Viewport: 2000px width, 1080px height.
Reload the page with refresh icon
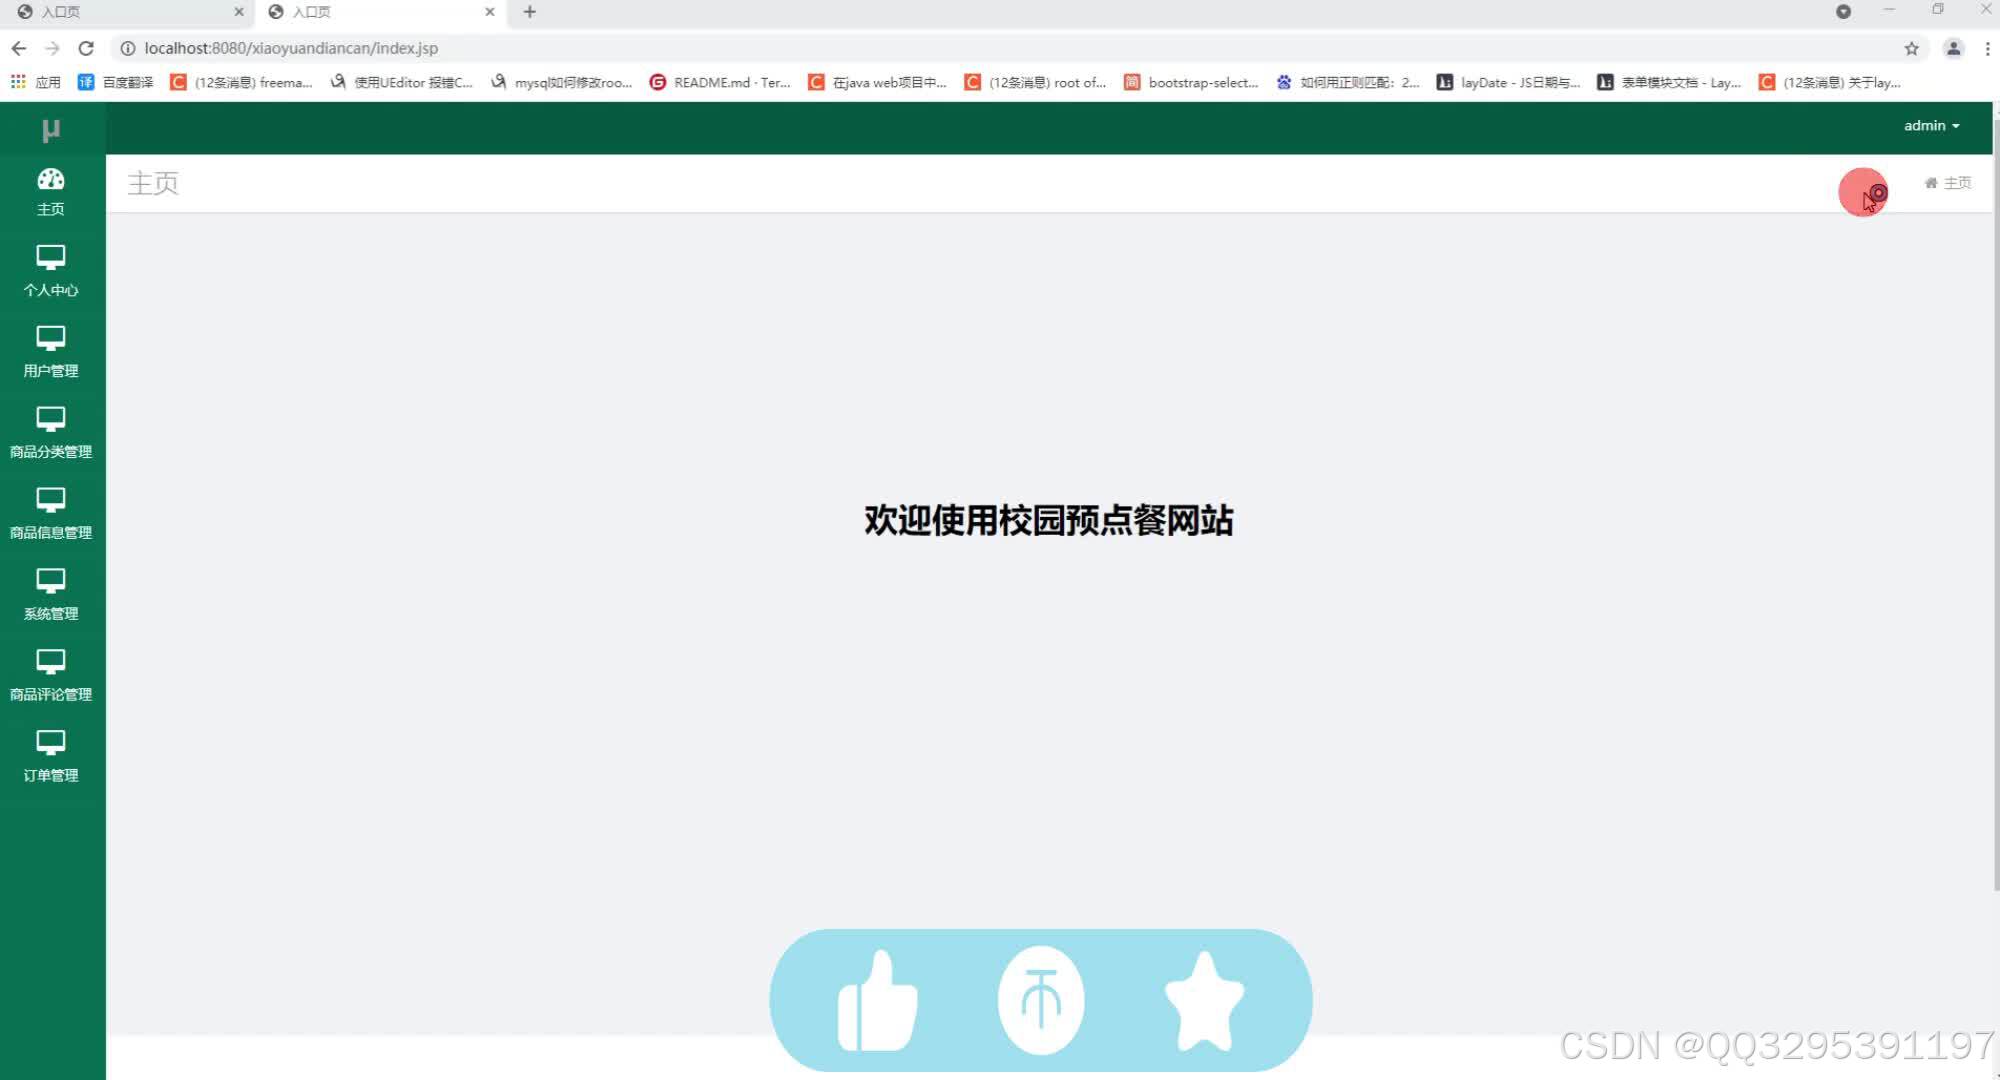(x=86, y=48)
